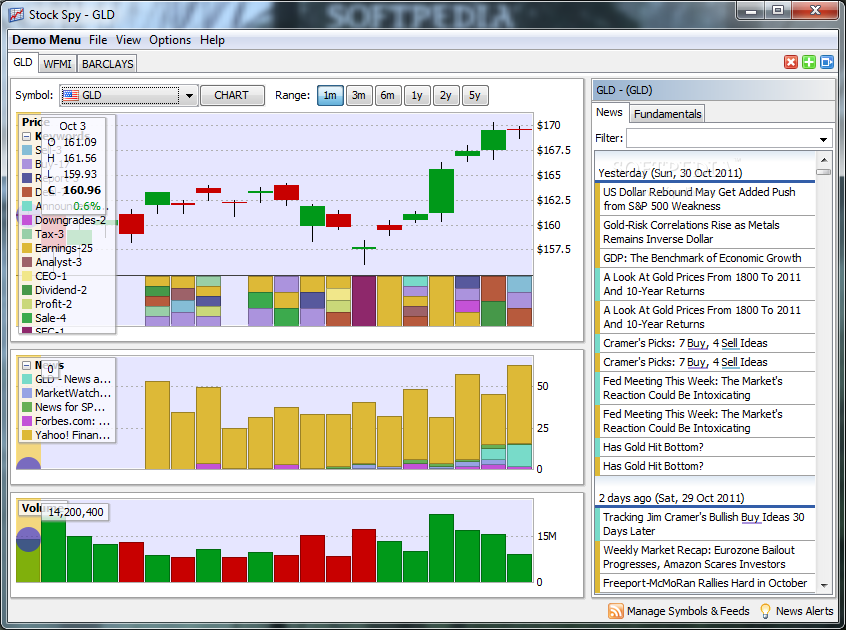Click the 'Yesterday (Sun, 30 Oct 2011)' header
The width and height of the screenshot is (846, 630).
[x=671, y=173]
